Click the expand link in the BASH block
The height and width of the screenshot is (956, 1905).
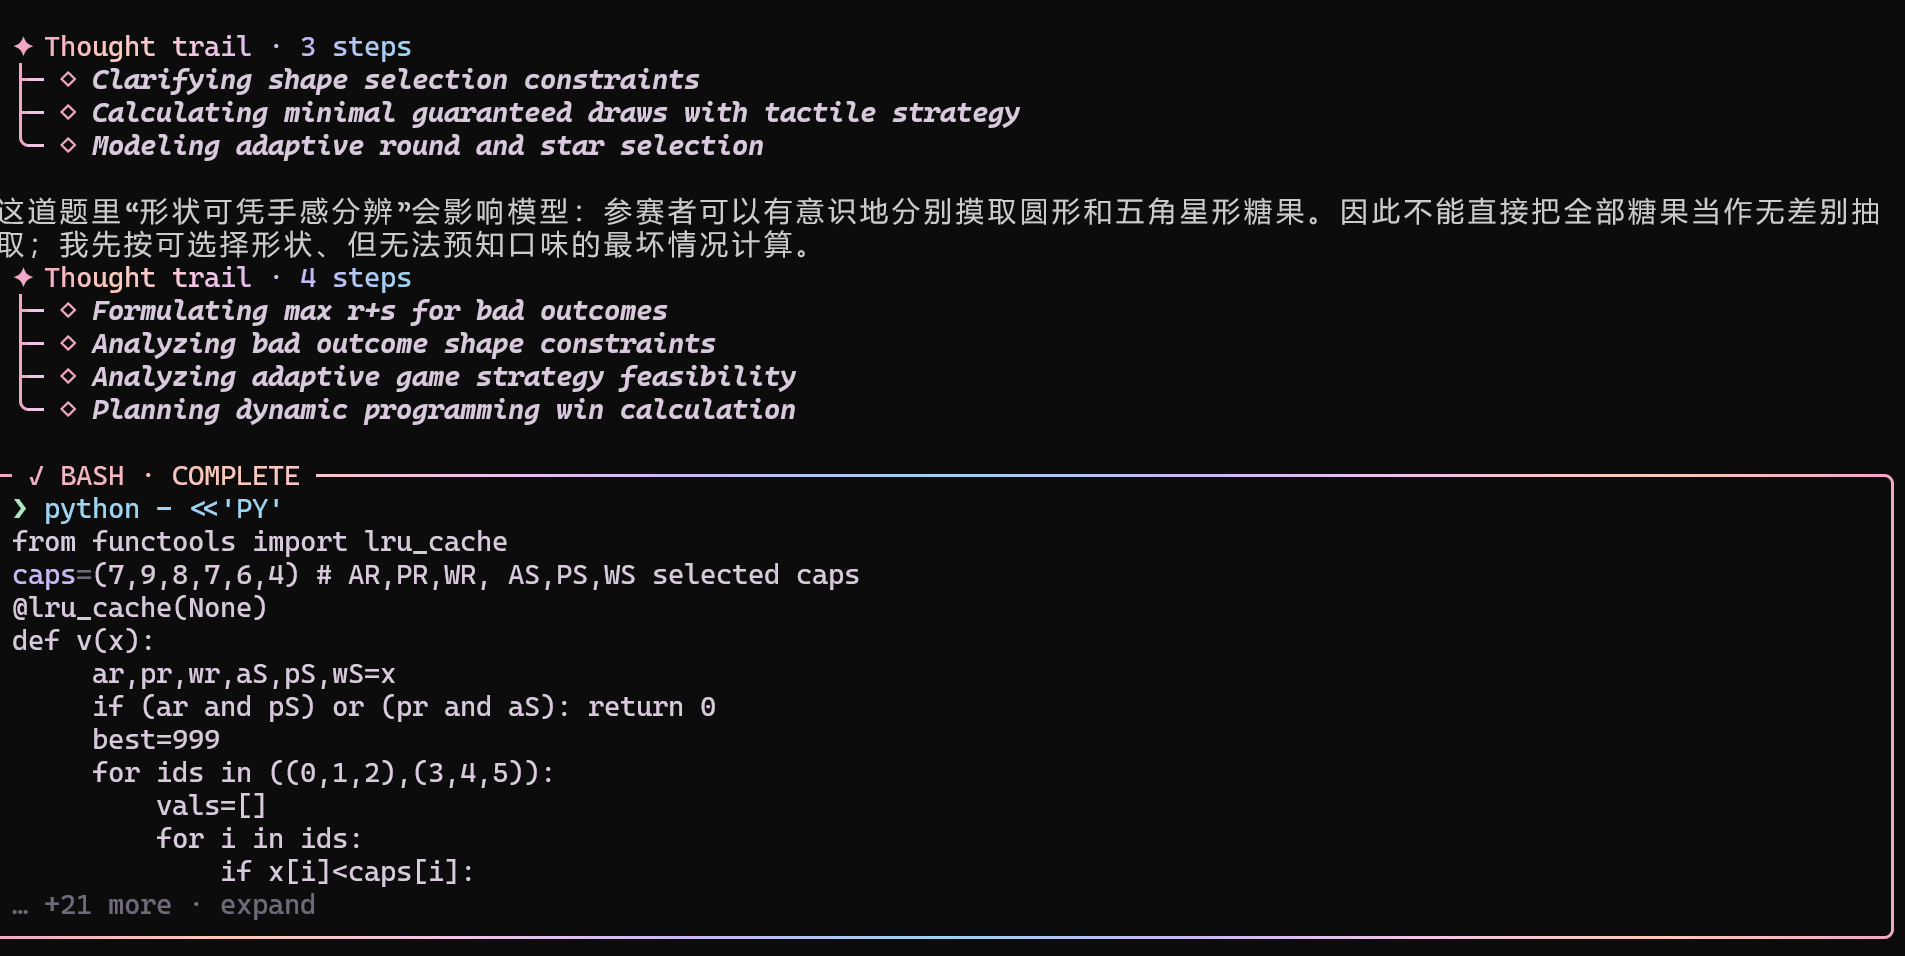pyautogui.click(x=267, y=905)
